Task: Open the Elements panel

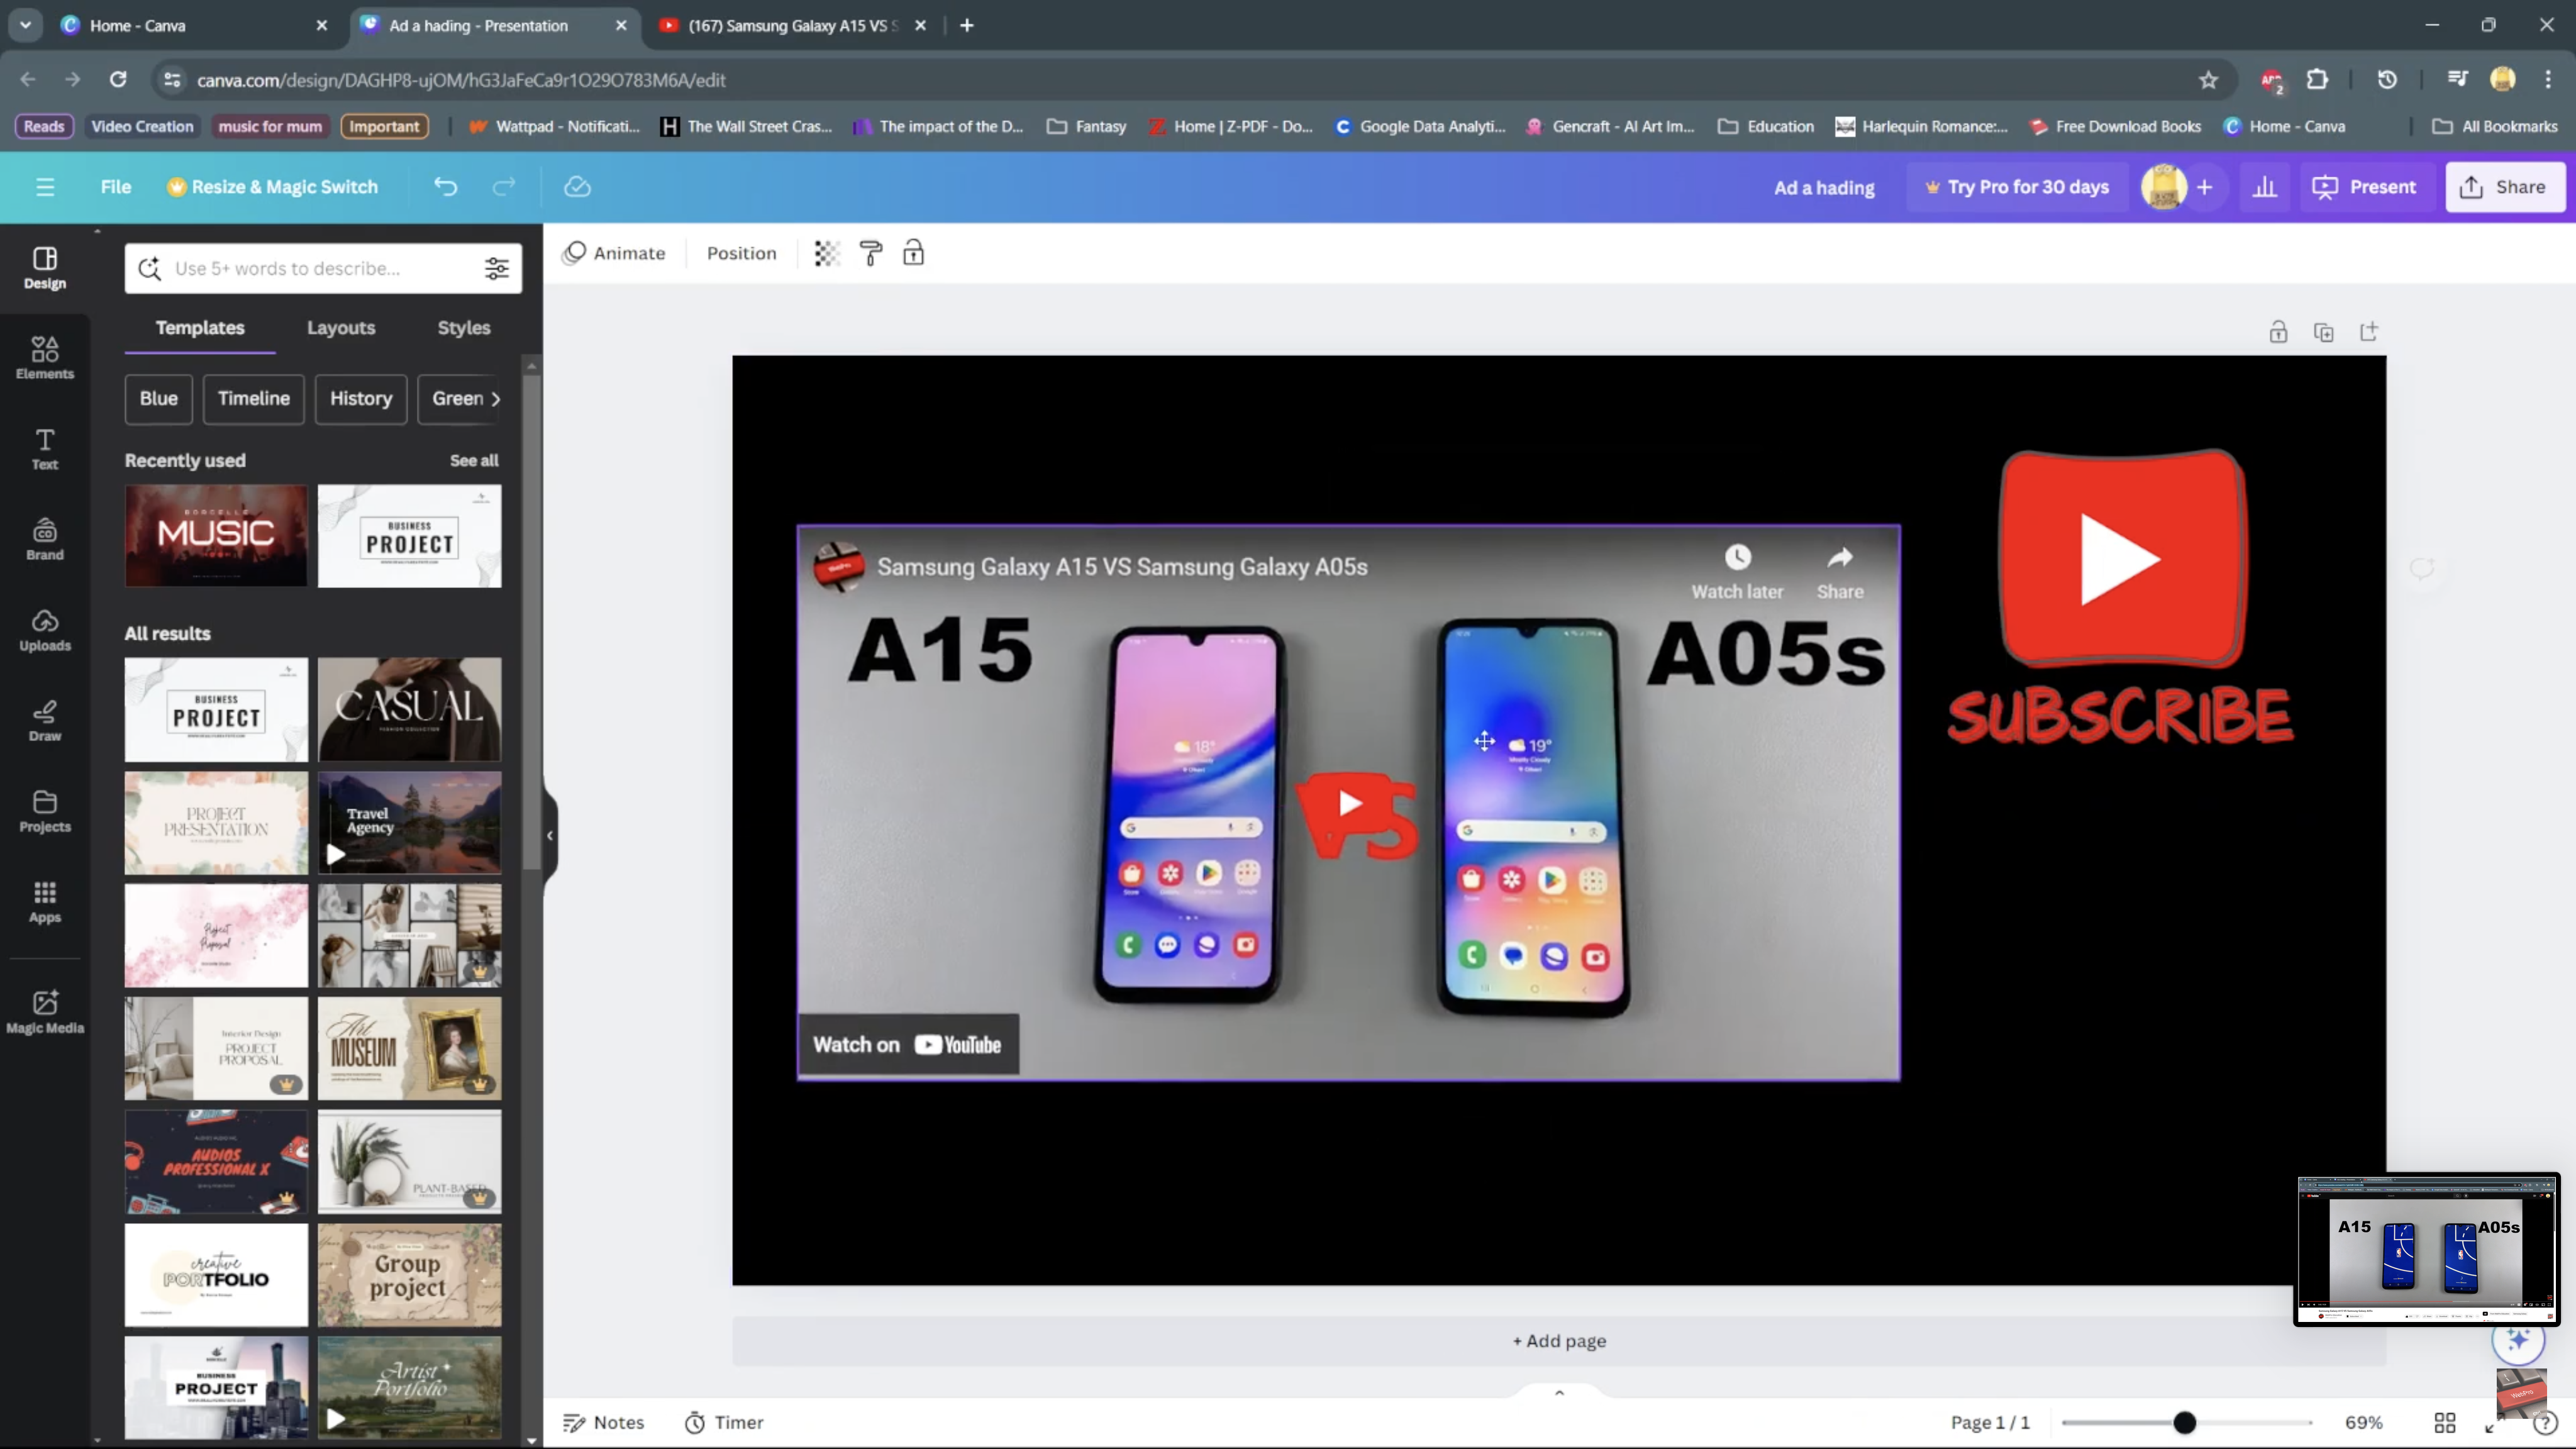Action: click(x=45, y=357)
